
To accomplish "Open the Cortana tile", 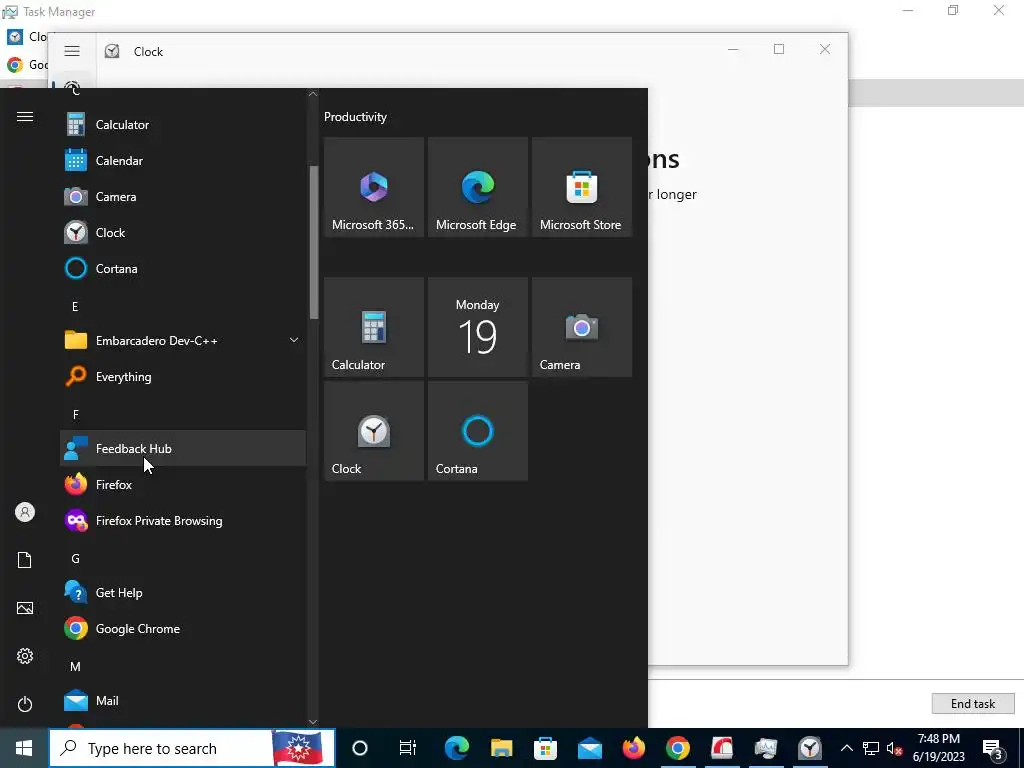I will (x=477, y=431).
